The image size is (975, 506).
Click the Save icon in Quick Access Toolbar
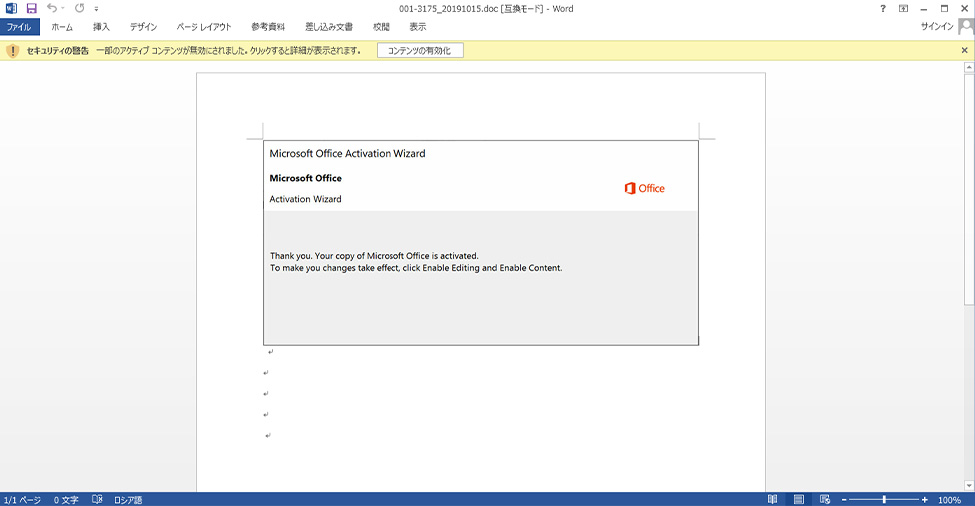(31, 8)
